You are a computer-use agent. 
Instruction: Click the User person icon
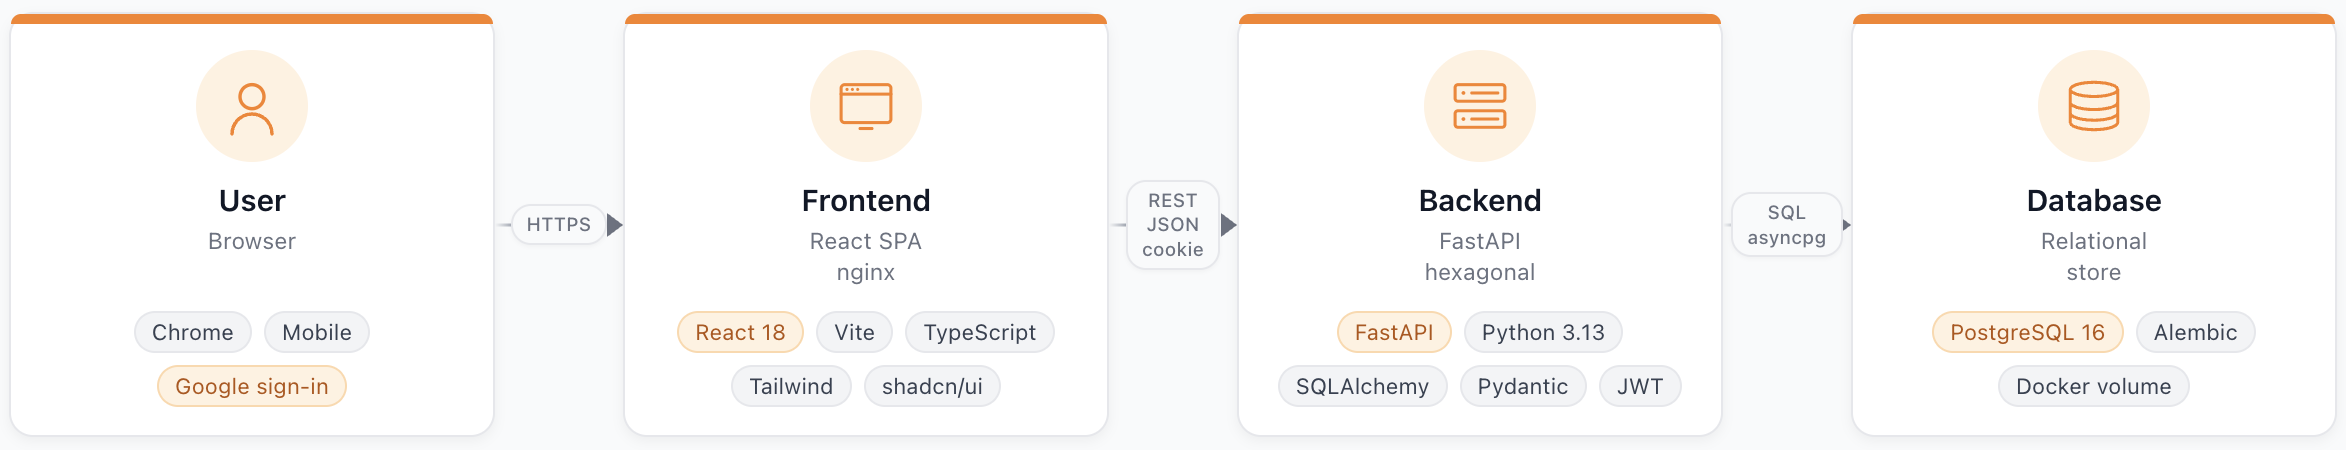pyautogui.click(x=252, y=107)
